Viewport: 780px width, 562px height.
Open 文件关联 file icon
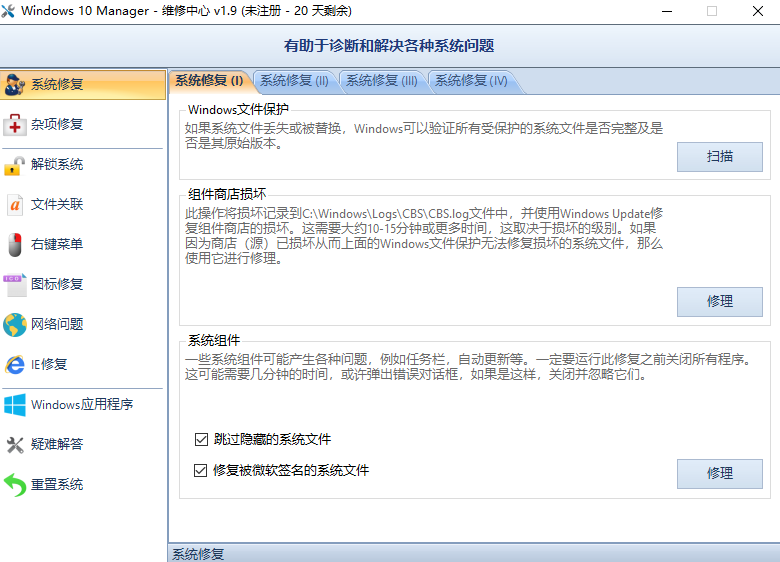coord(15,204)
